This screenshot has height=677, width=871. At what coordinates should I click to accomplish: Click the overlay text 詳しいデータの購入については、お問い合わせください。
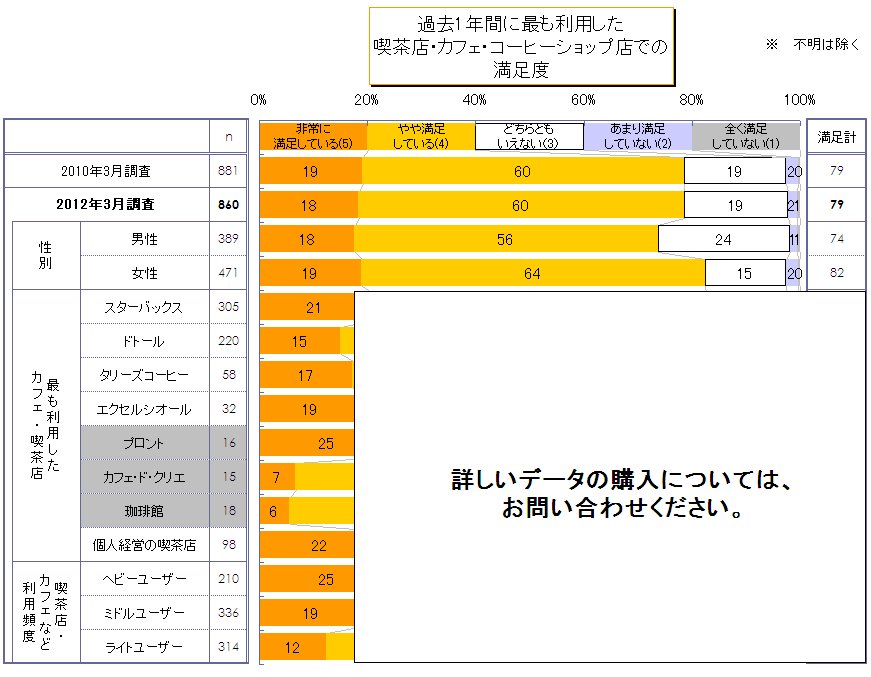(x=622, y=493)
